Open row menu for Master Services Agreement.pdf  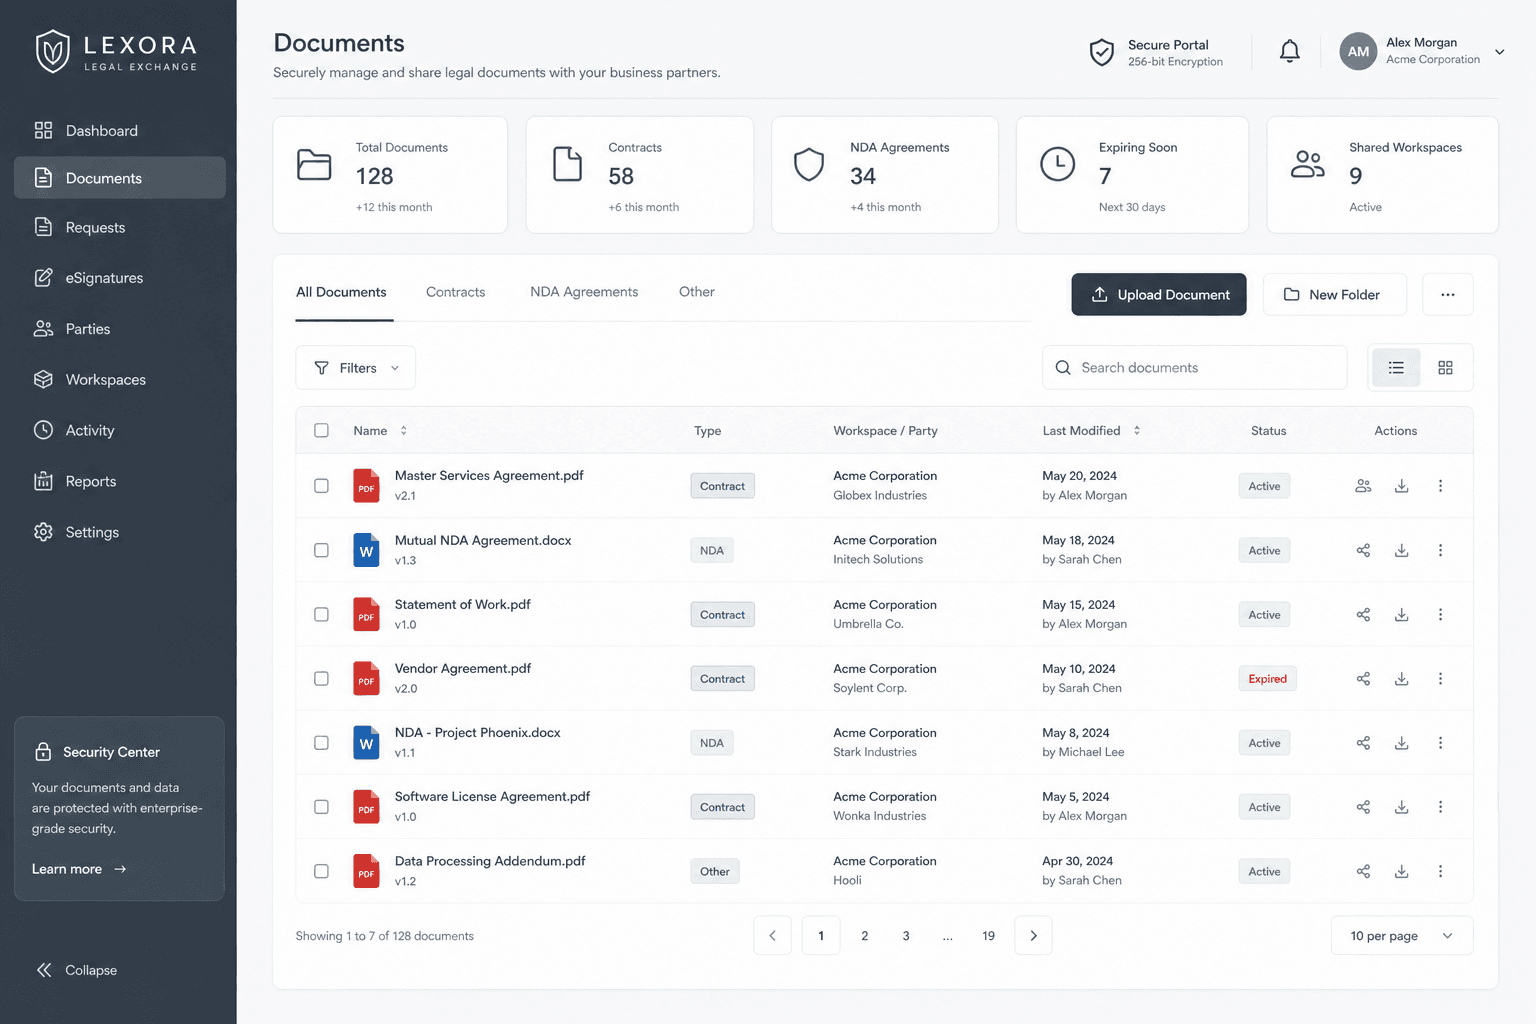(x=1440, y=486)
